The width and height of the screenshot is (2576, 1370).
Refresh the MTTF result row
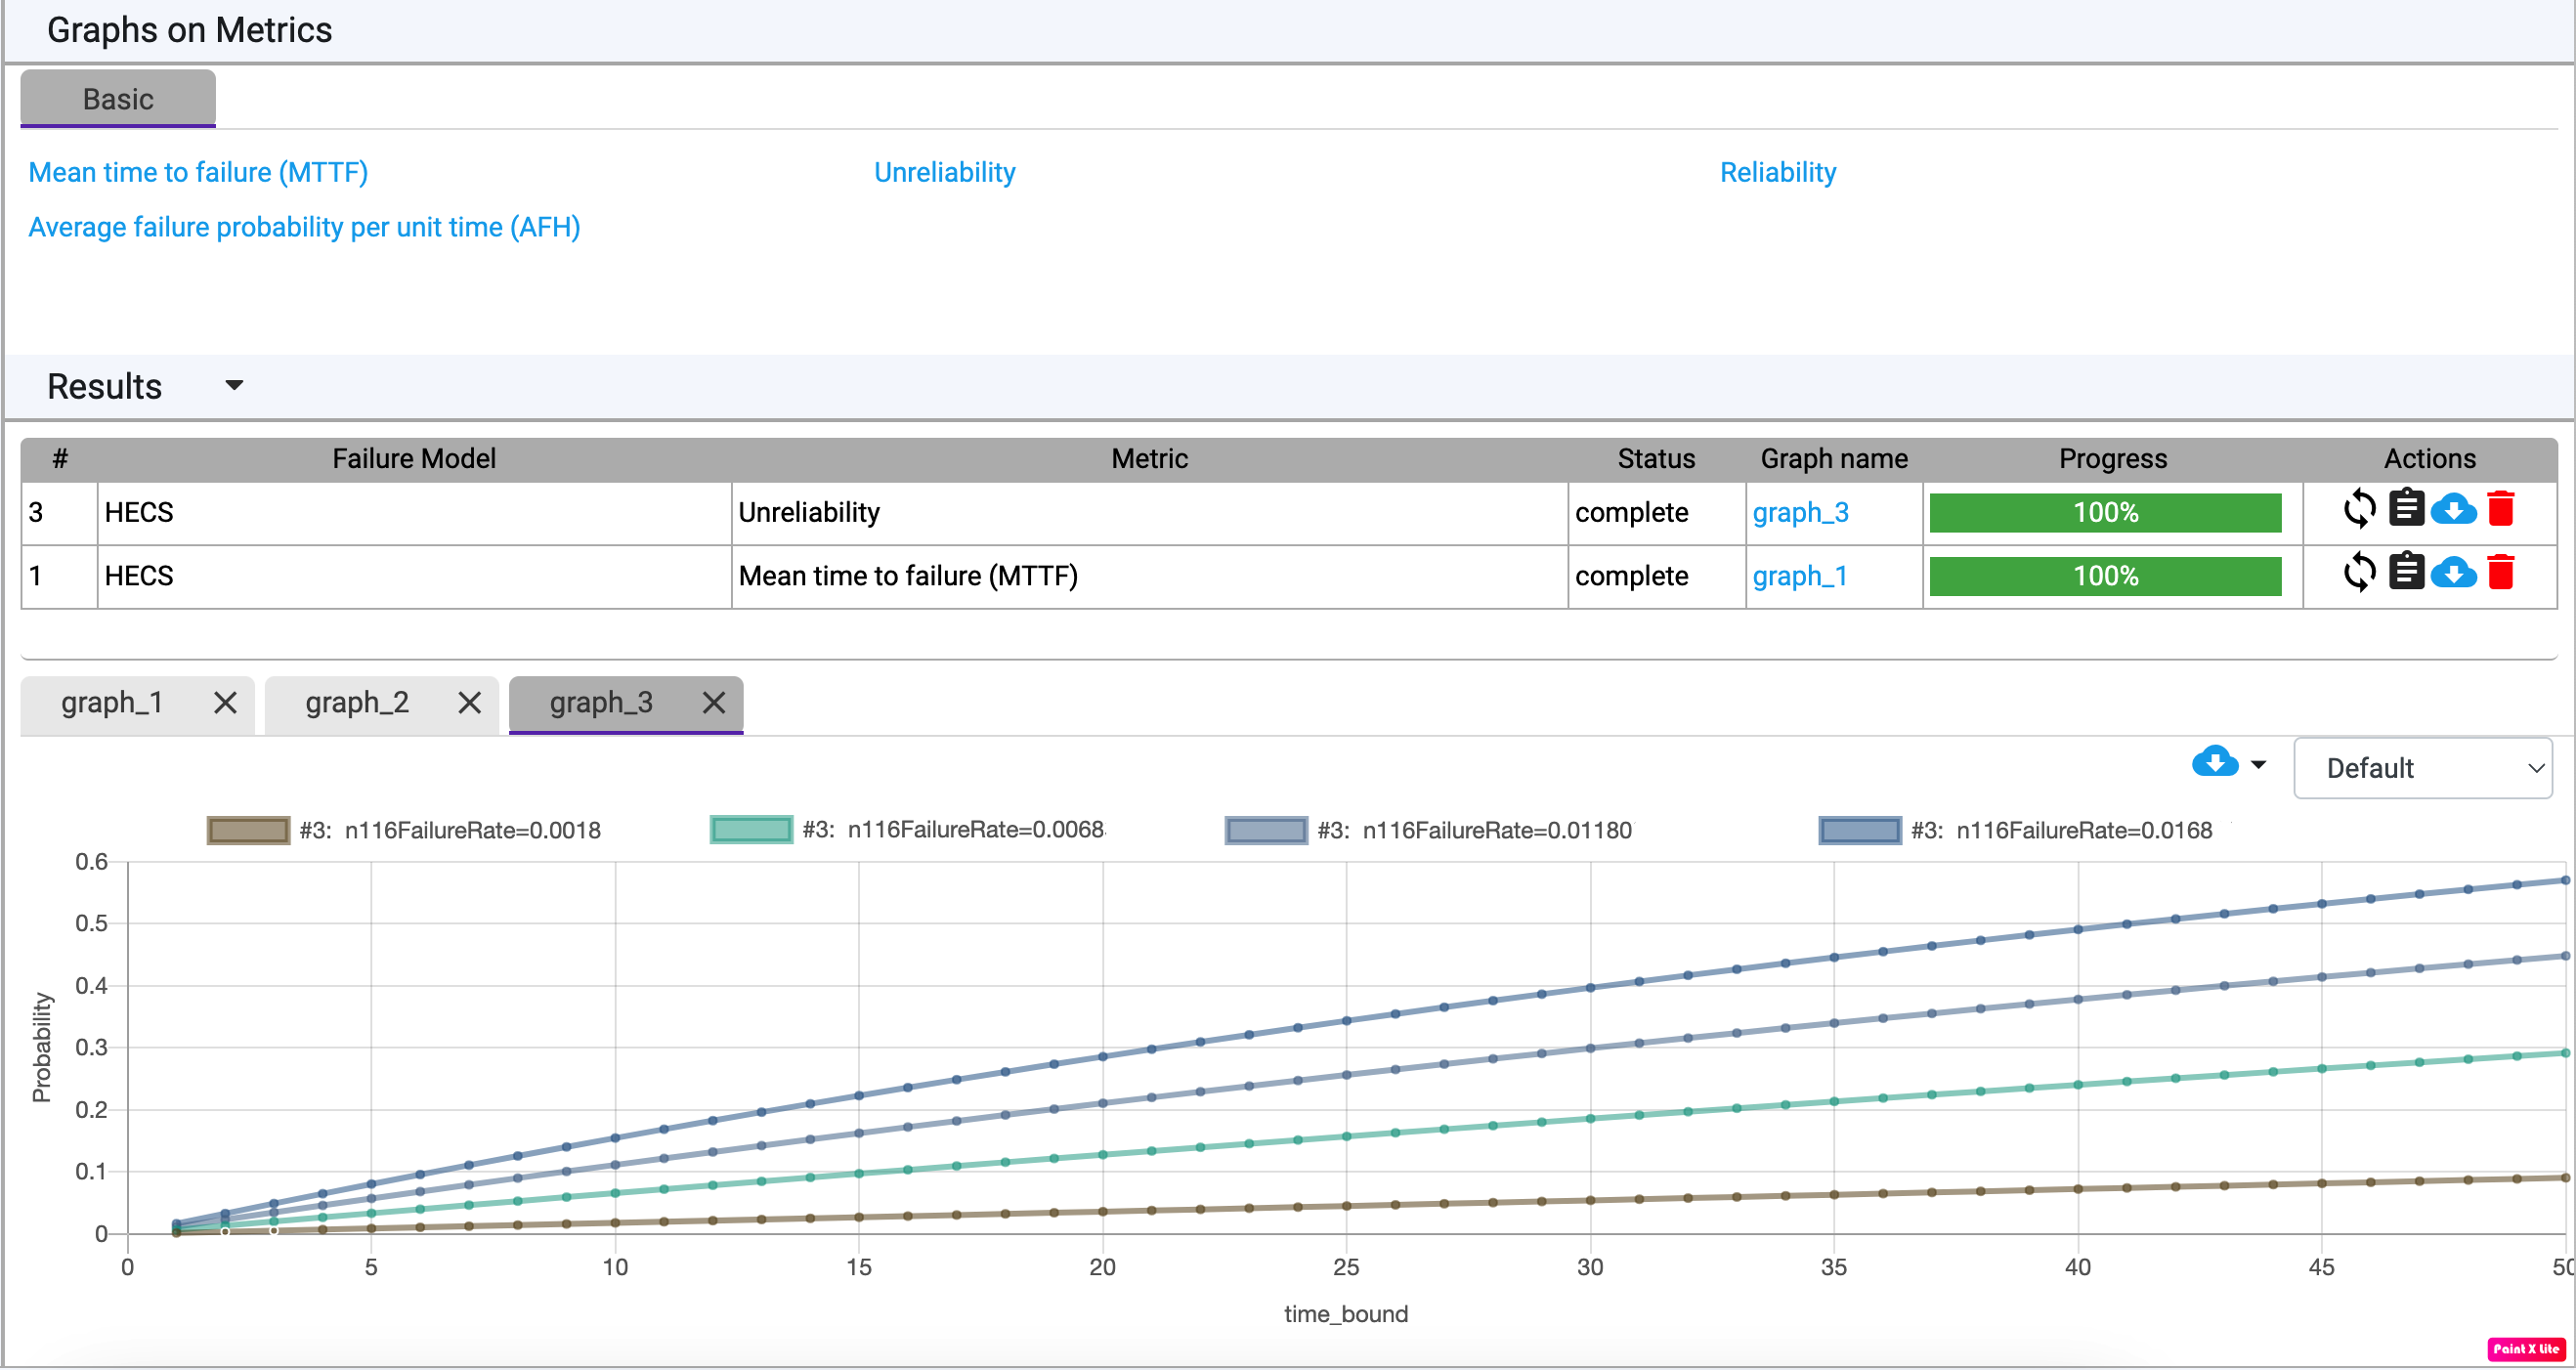(x=2359, y=573)
